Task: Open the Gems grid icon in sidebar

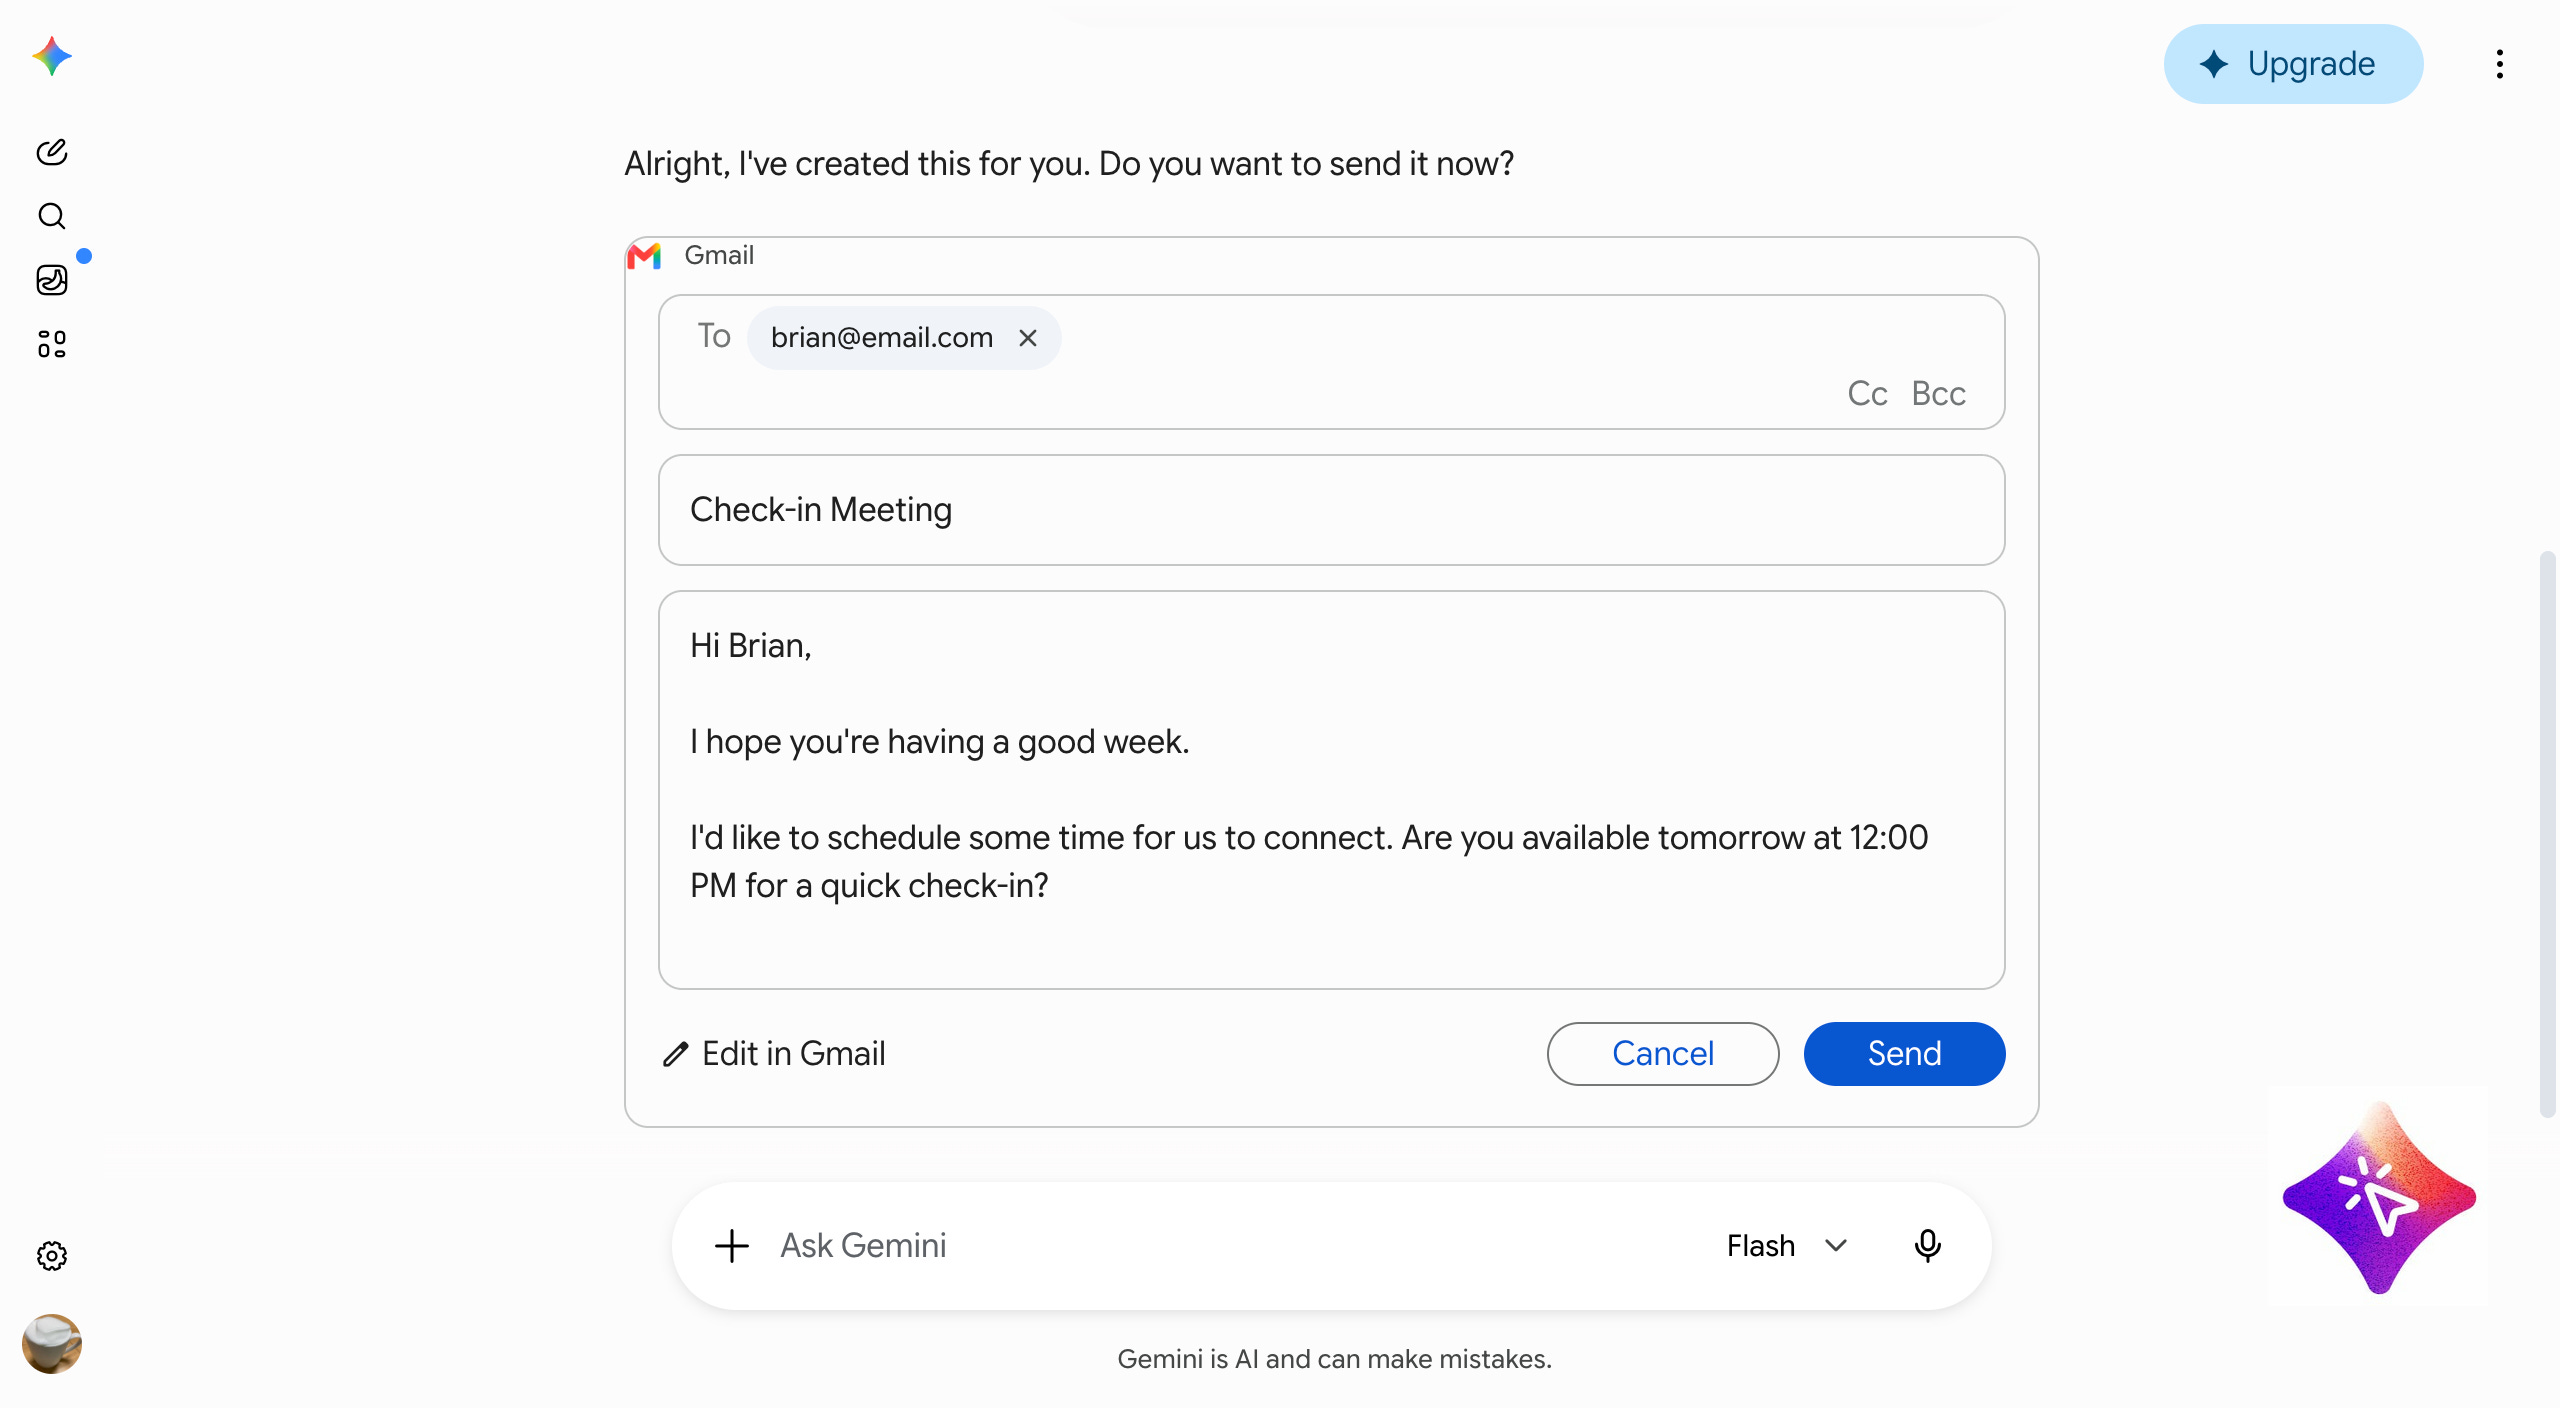Action: 52,344
